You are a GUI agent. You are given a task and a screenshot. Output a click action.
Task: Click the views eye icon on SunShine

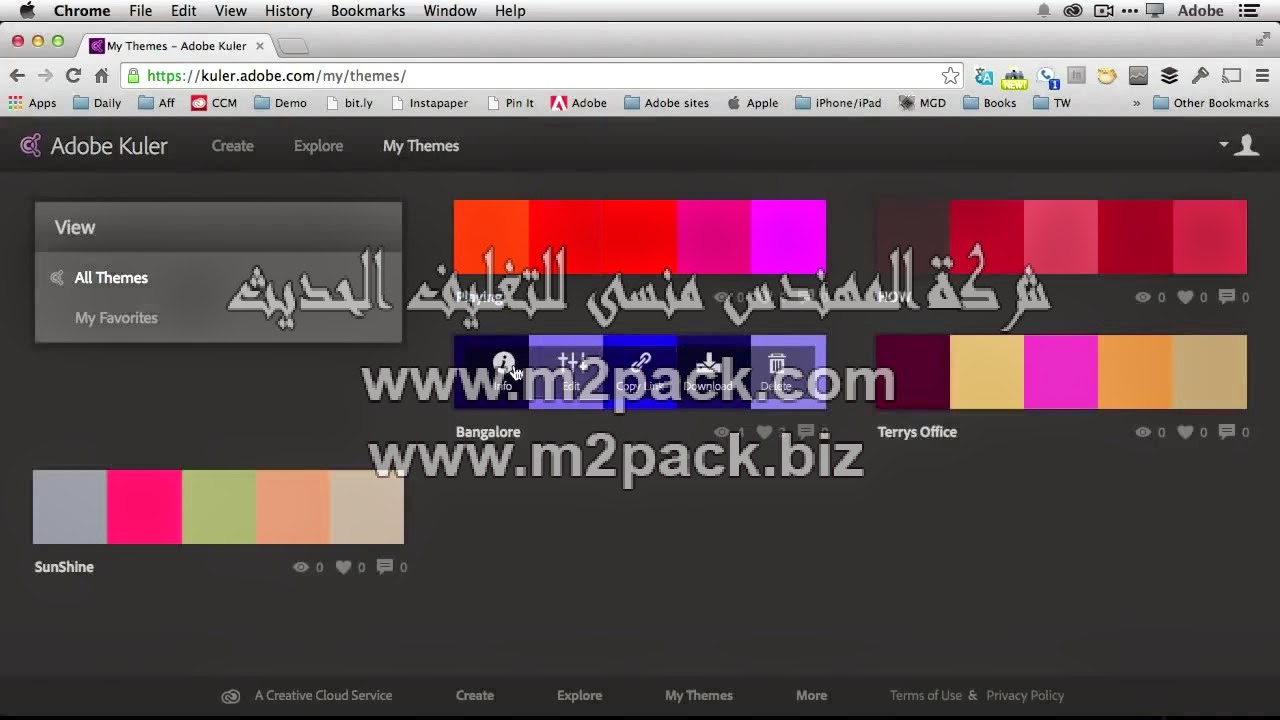click(x=301, y=567)
